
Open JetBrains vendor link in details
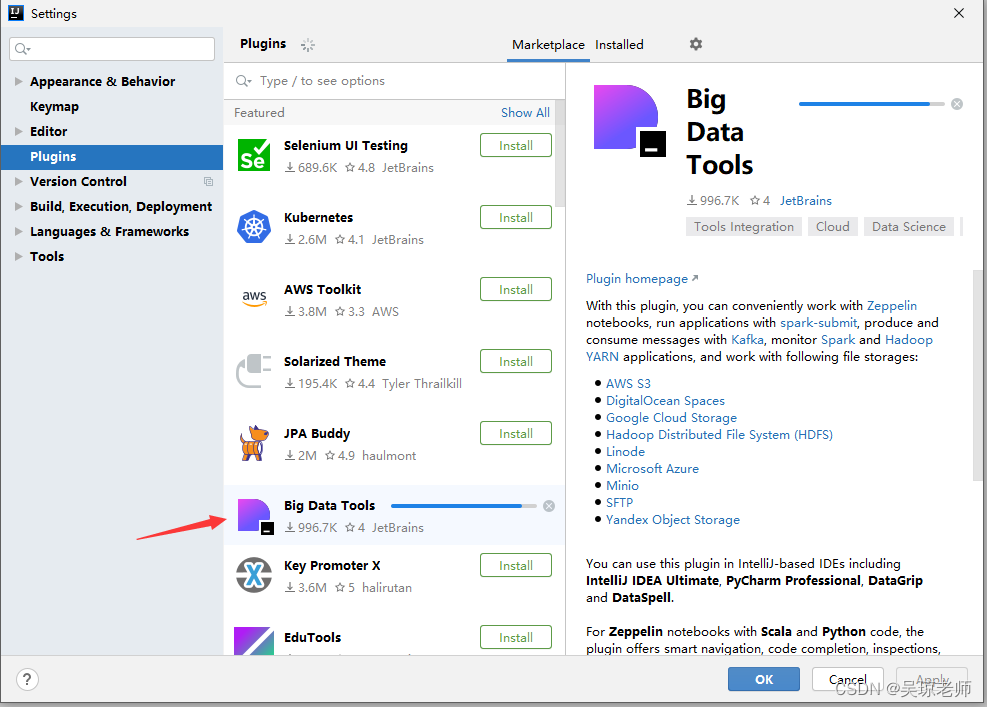806,201
